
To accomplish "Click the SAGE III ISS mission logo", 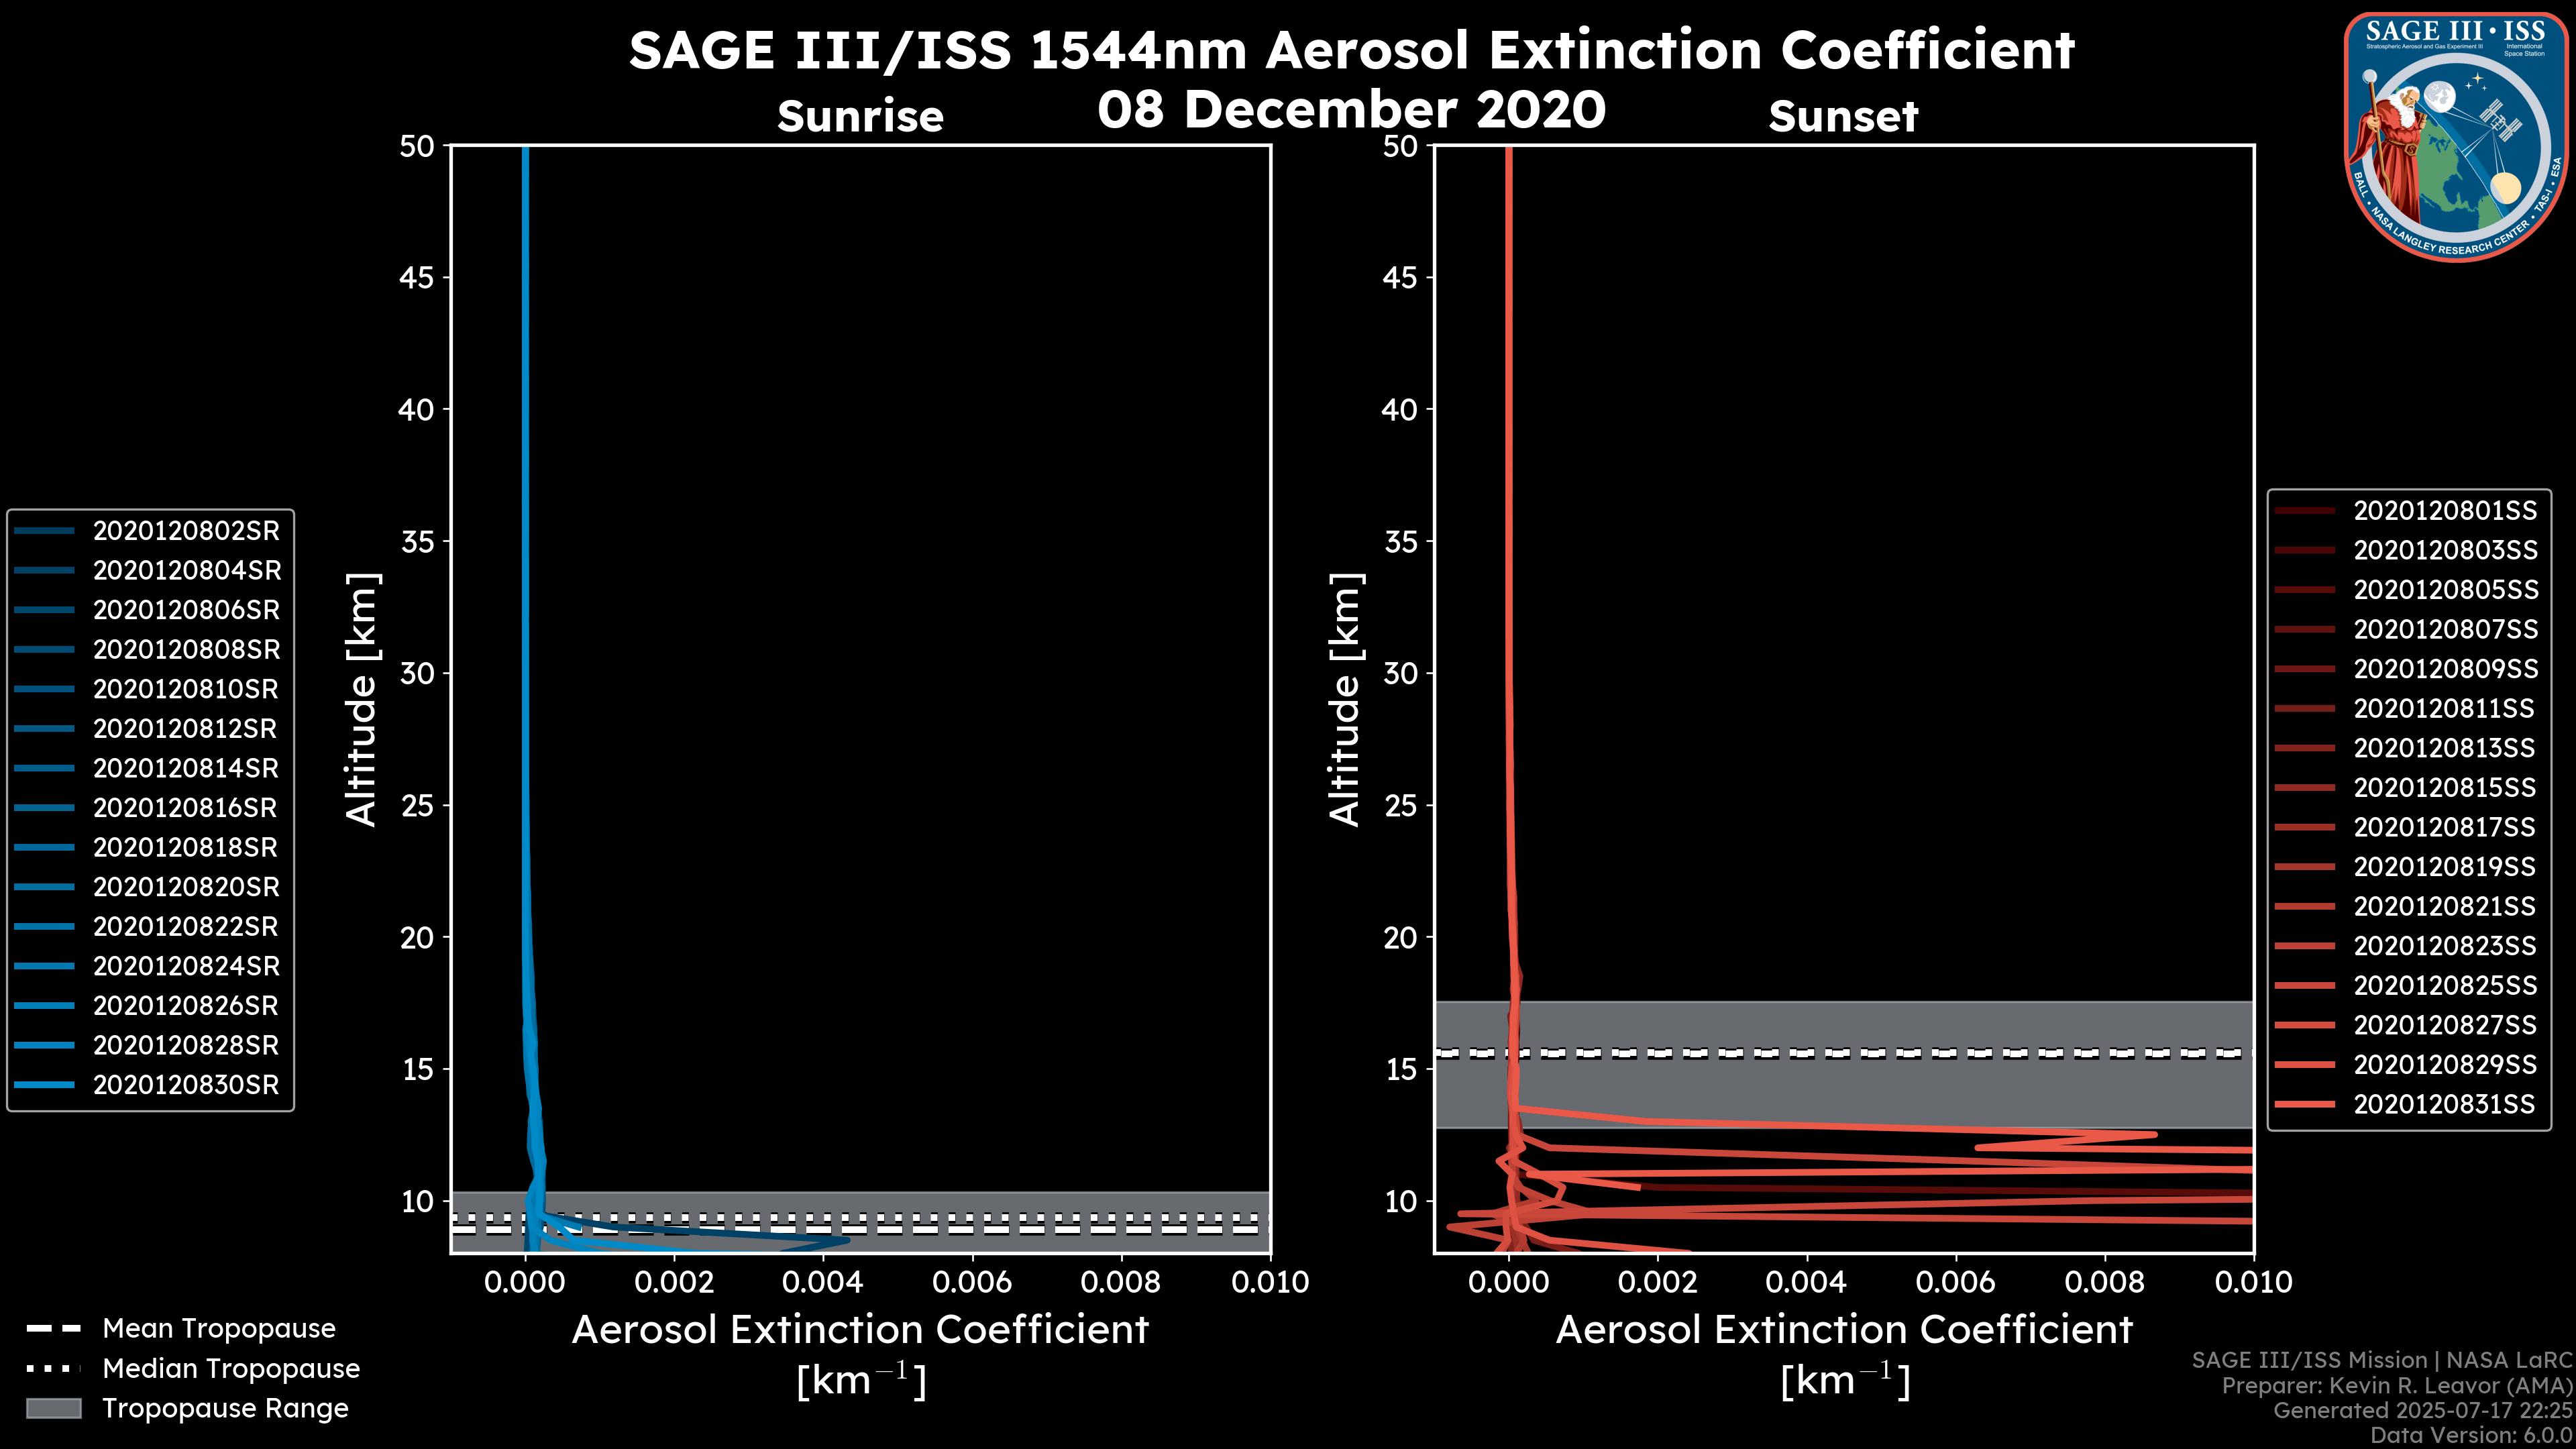I will click(x=2456, y=137).
